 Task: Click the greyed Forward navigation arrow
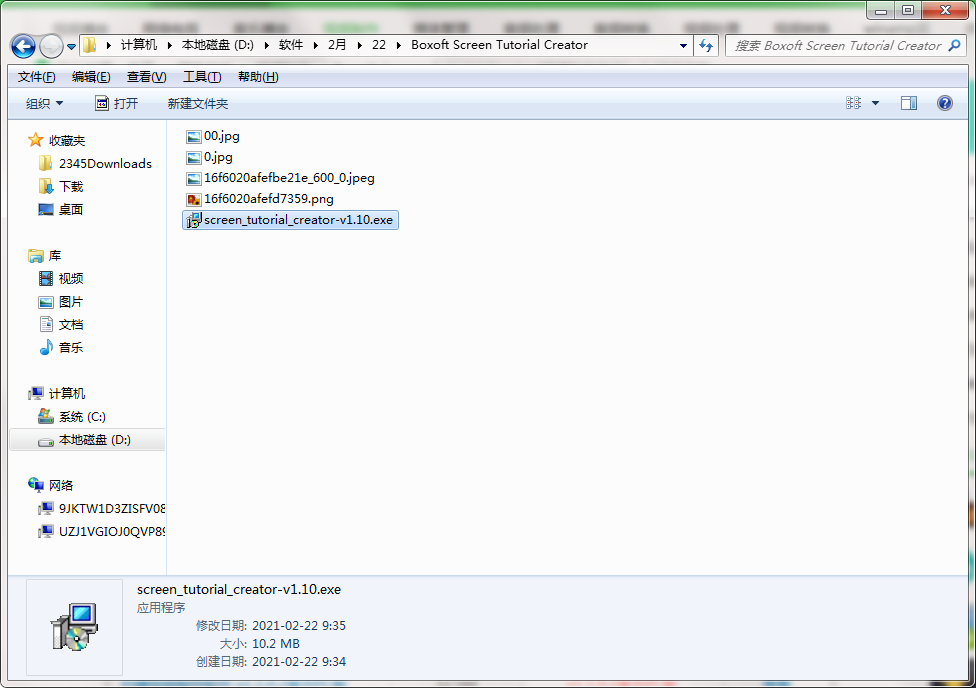[x=51, y=46]
